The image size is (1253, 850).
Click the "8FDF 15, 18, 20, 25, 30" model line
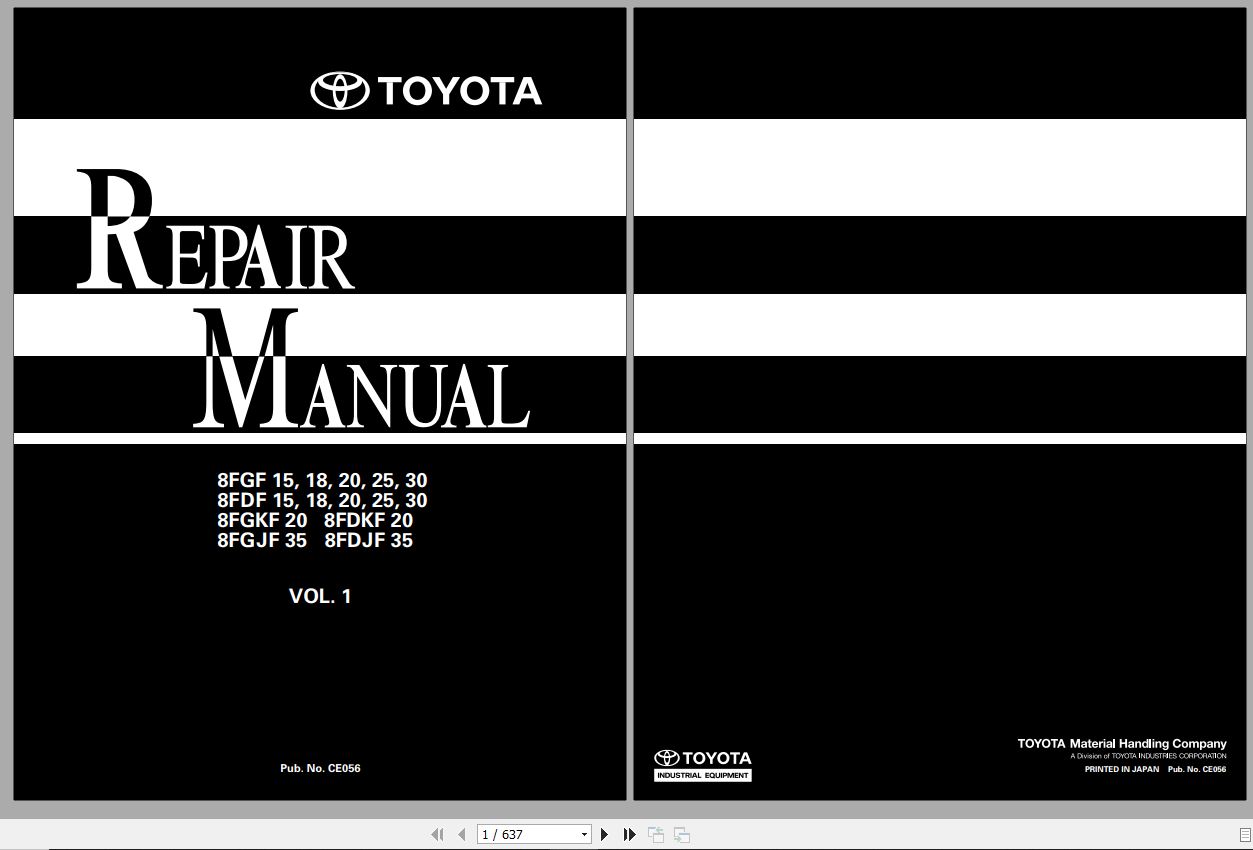click(322, 500)
